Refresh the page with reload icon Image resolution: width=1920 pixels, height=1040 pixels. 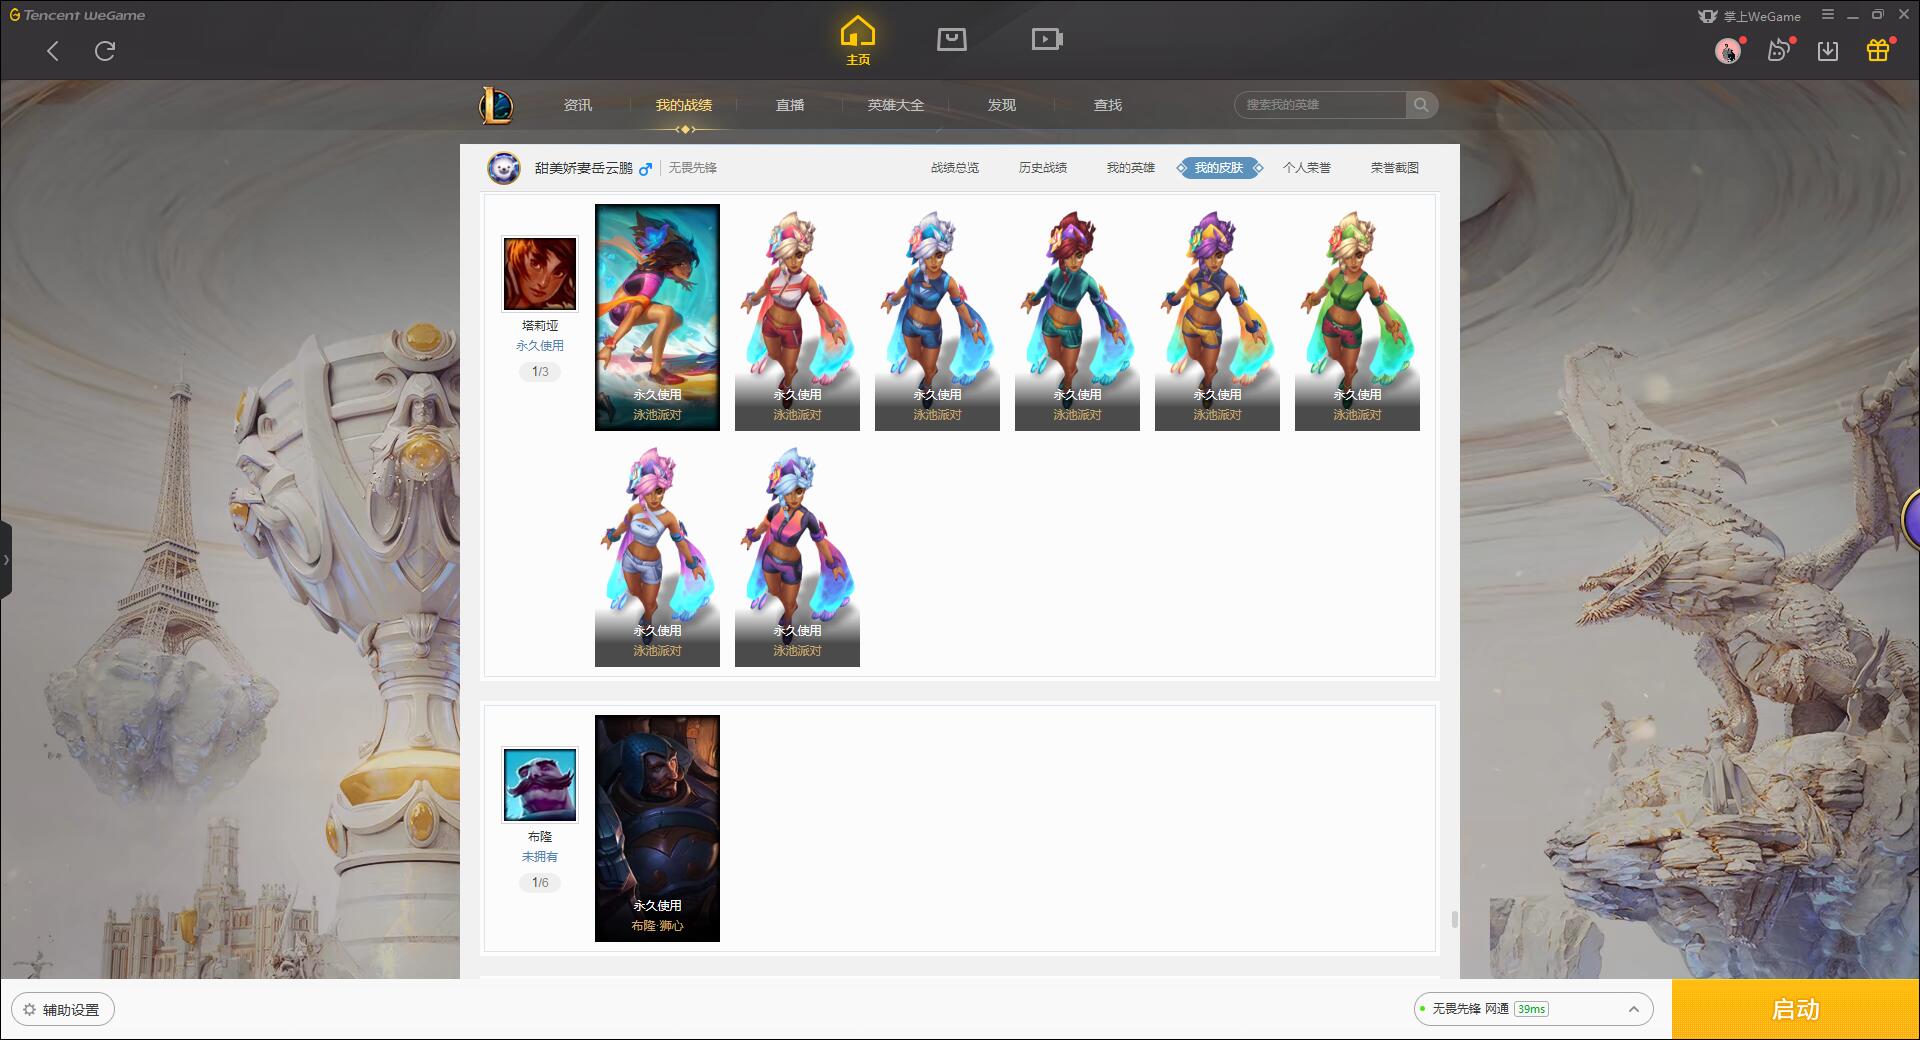click(105, 50)
